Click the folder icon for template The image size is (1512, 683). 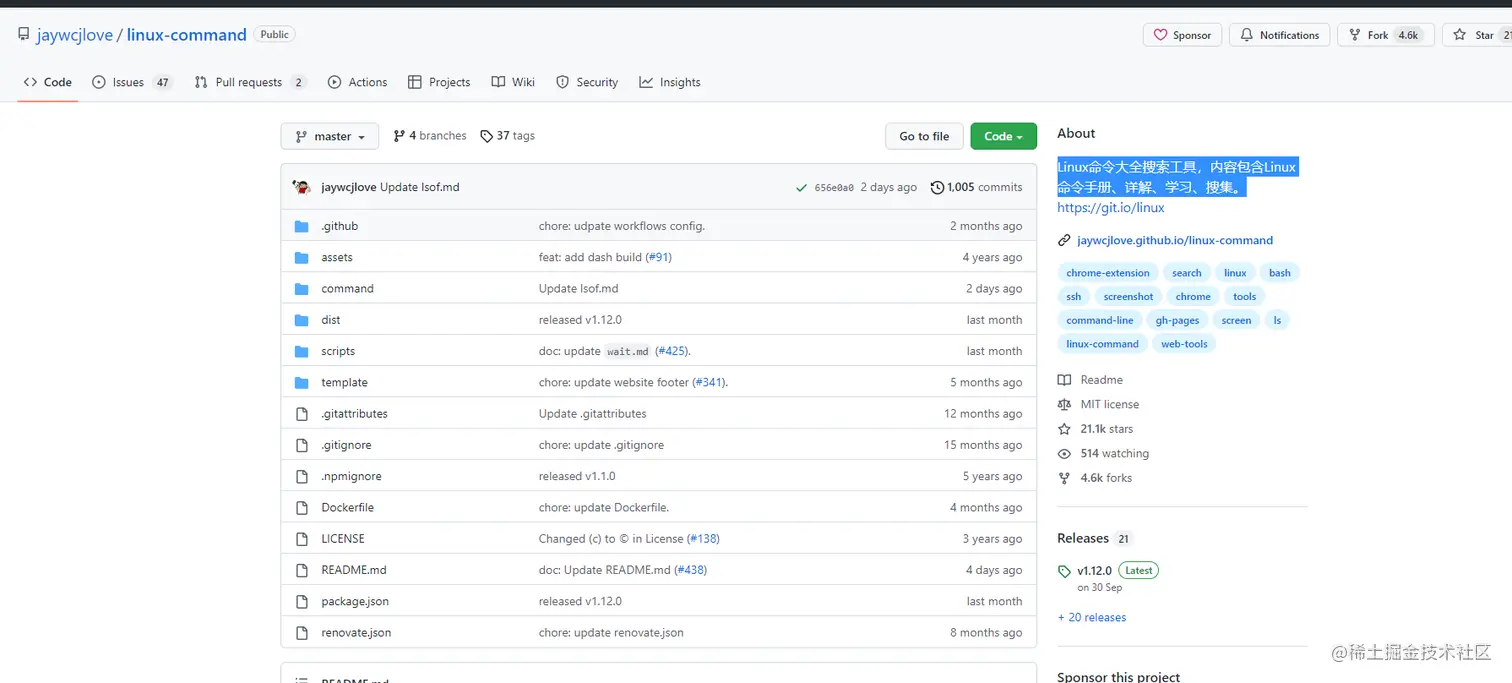point(302,382)
